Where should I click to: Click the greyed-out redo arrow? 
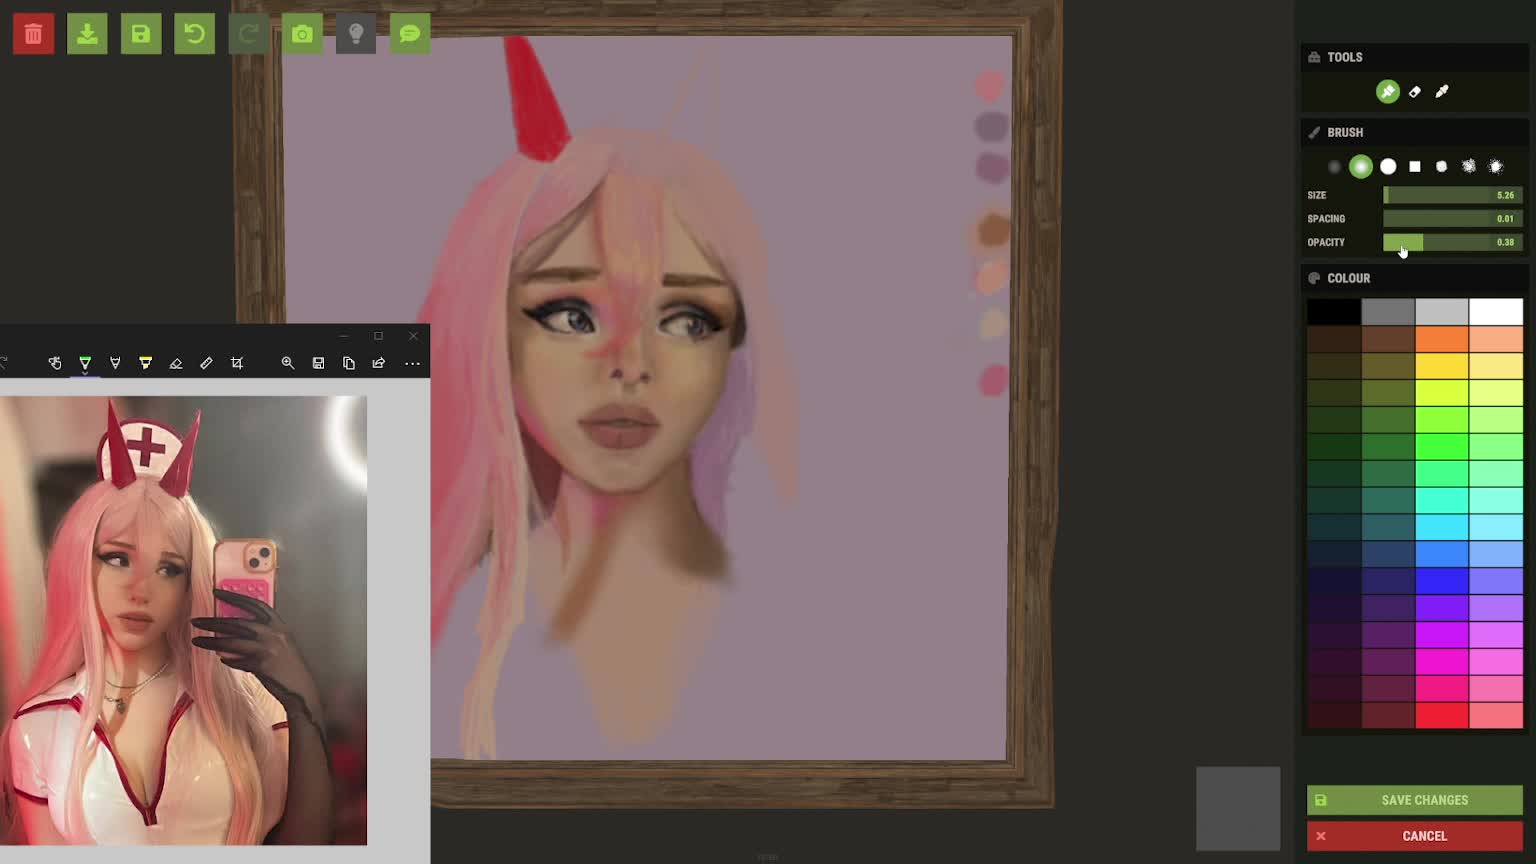[248, 34]
